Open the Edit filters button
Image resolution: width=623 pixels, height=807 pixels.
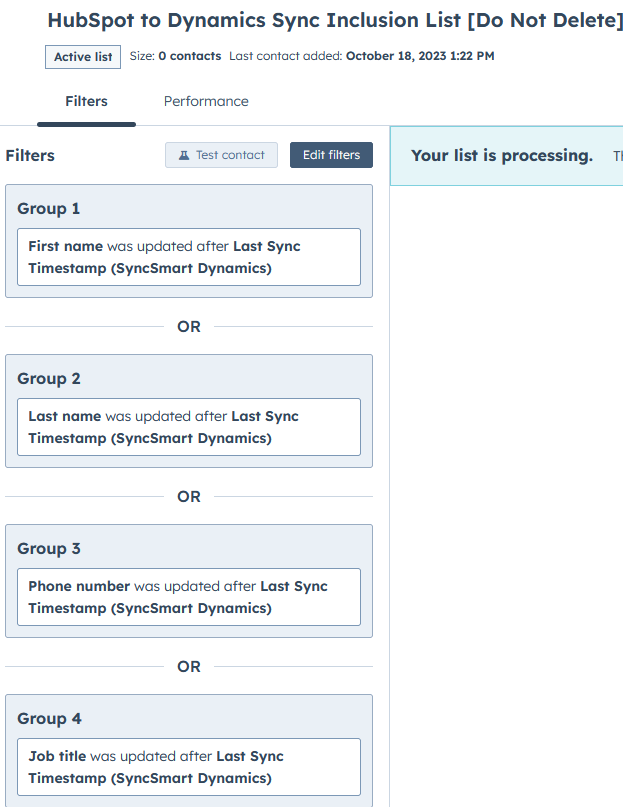click(331, 155)
